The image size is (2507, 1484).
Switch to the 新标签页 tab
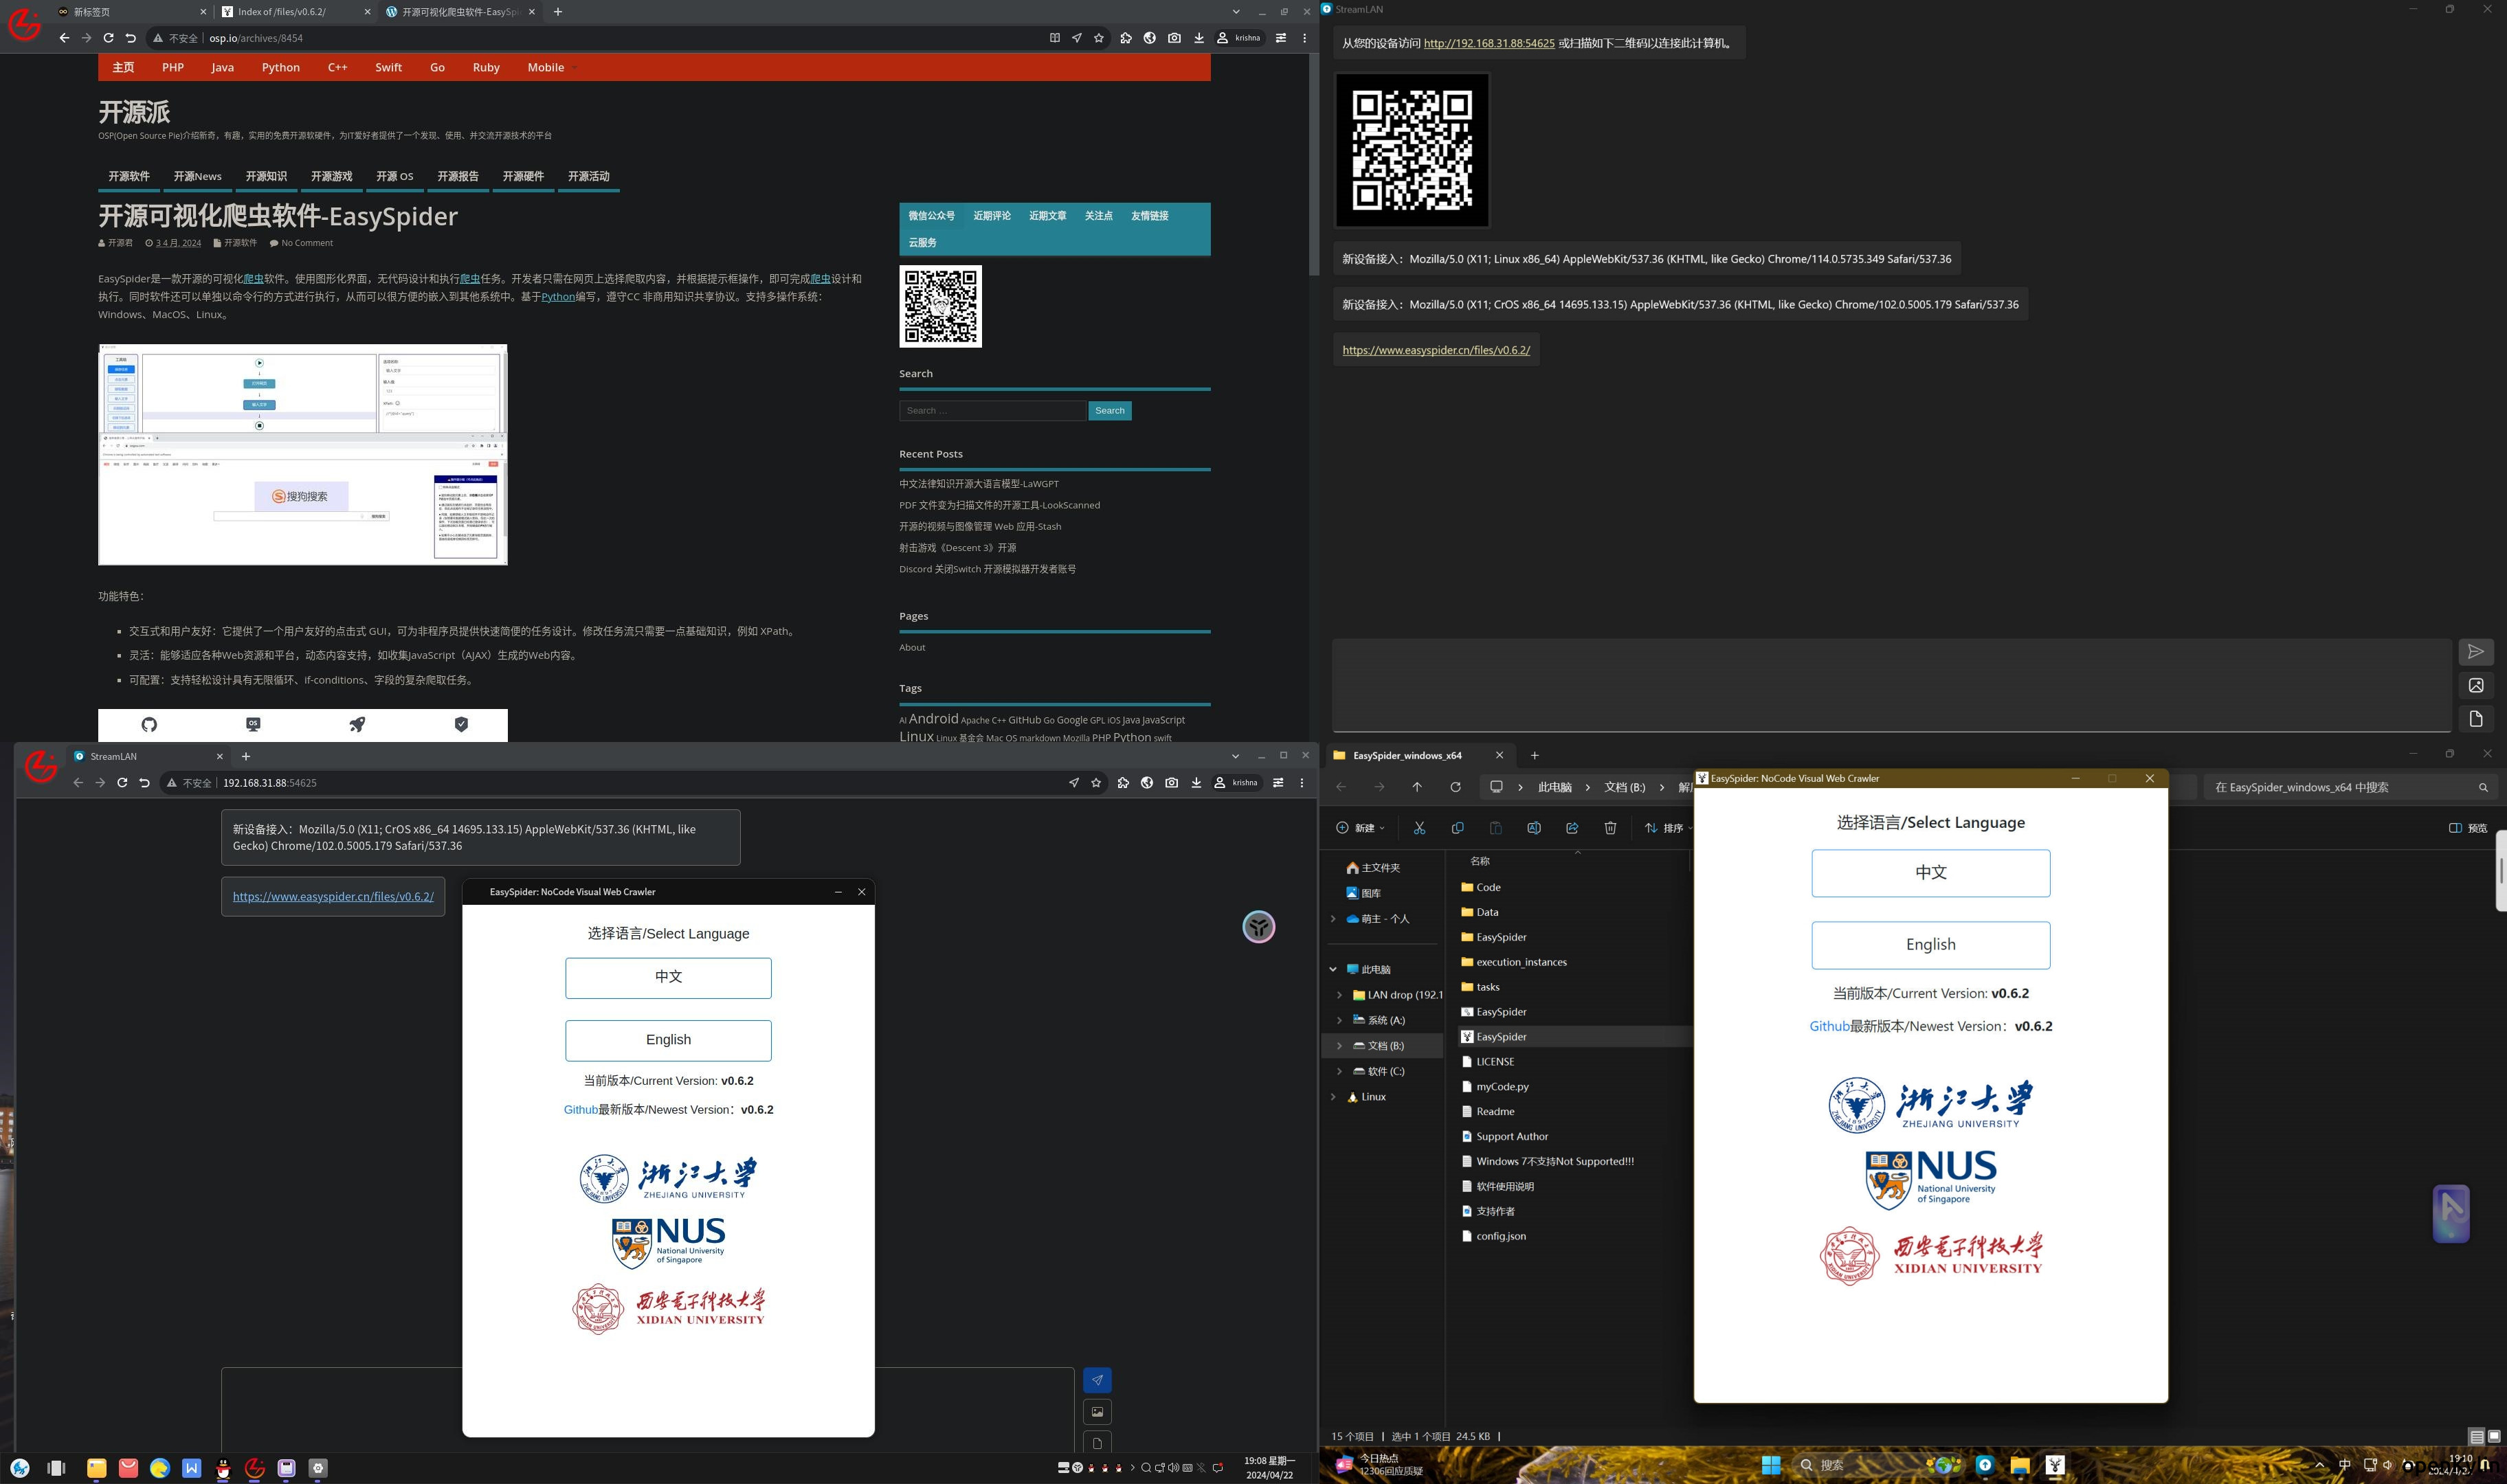click(131, 12)
